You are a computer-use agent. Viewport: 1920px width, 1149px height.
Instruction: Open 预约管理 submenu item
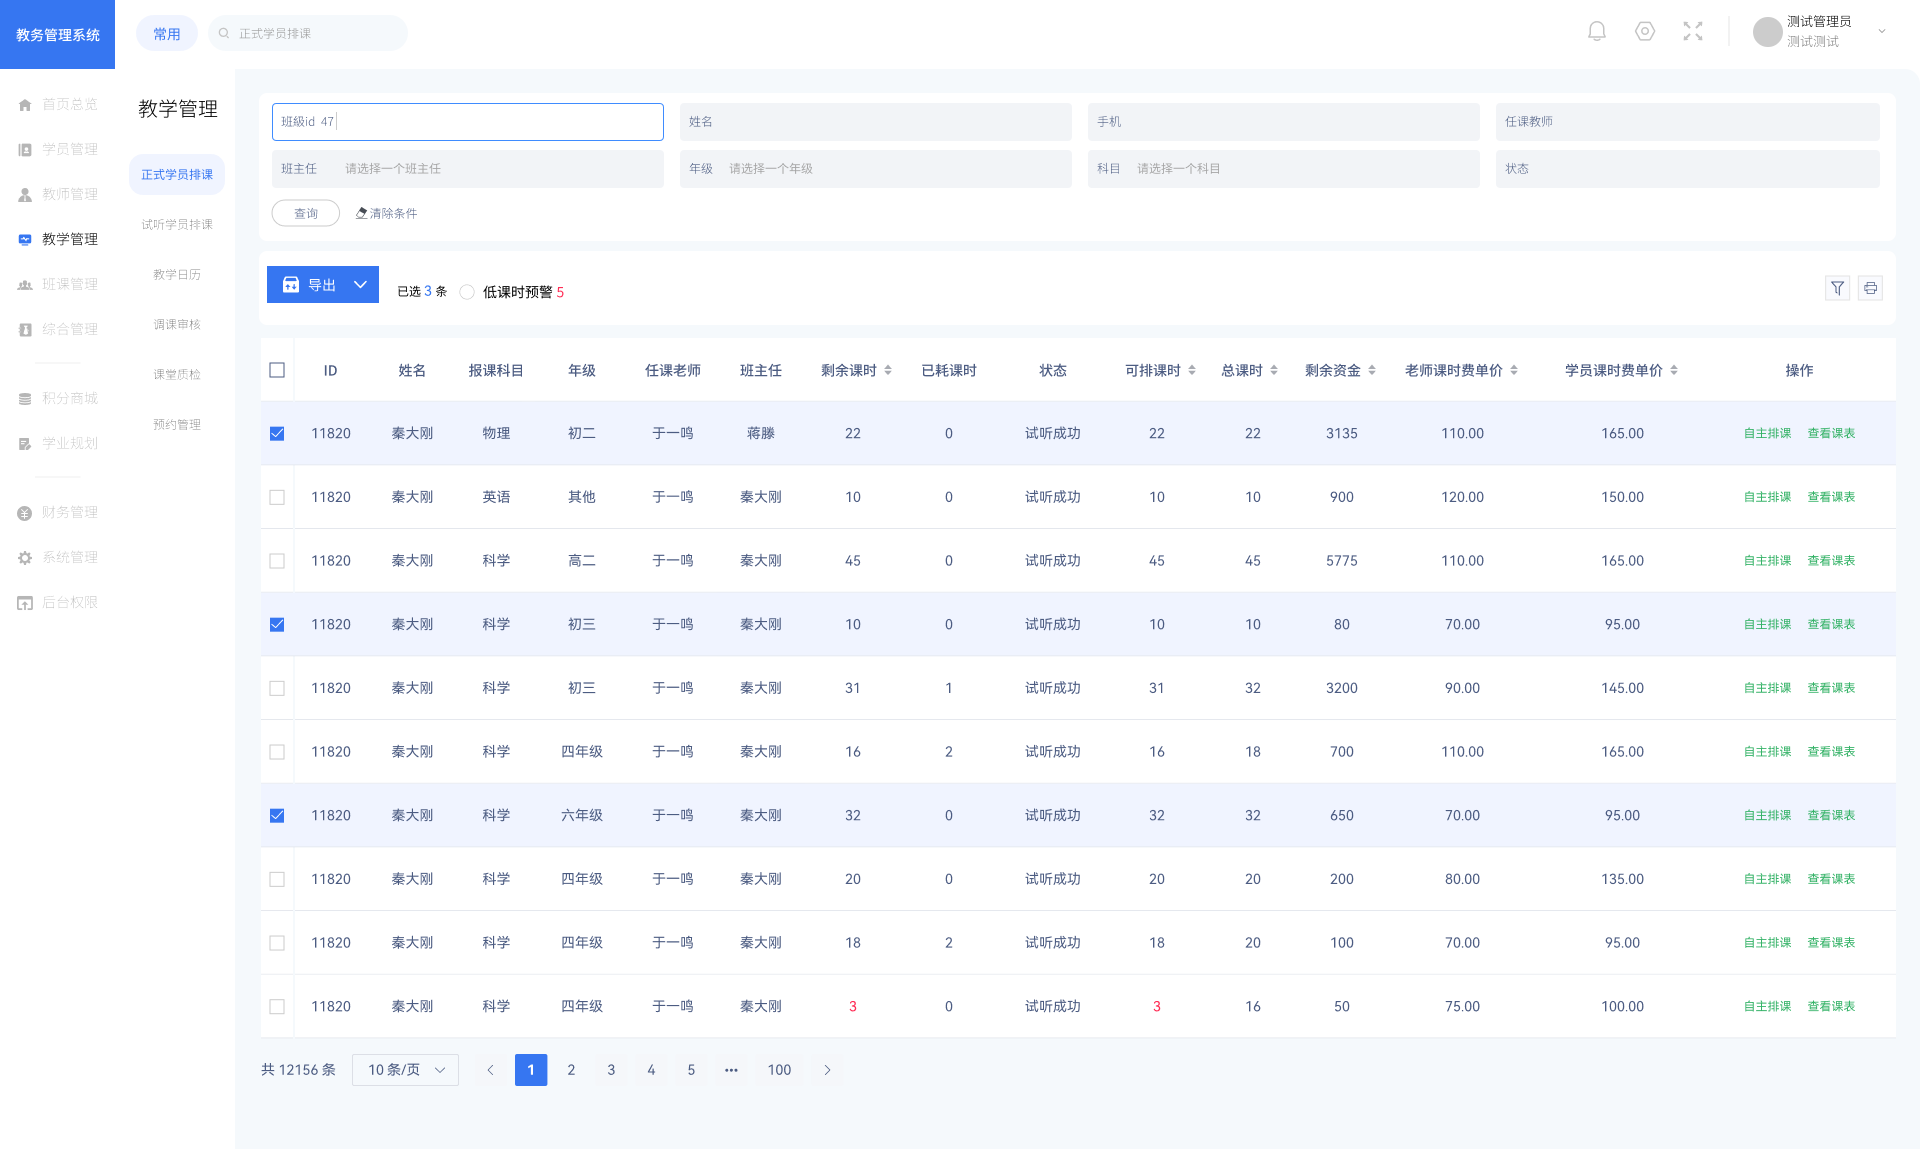coord(177,424)
